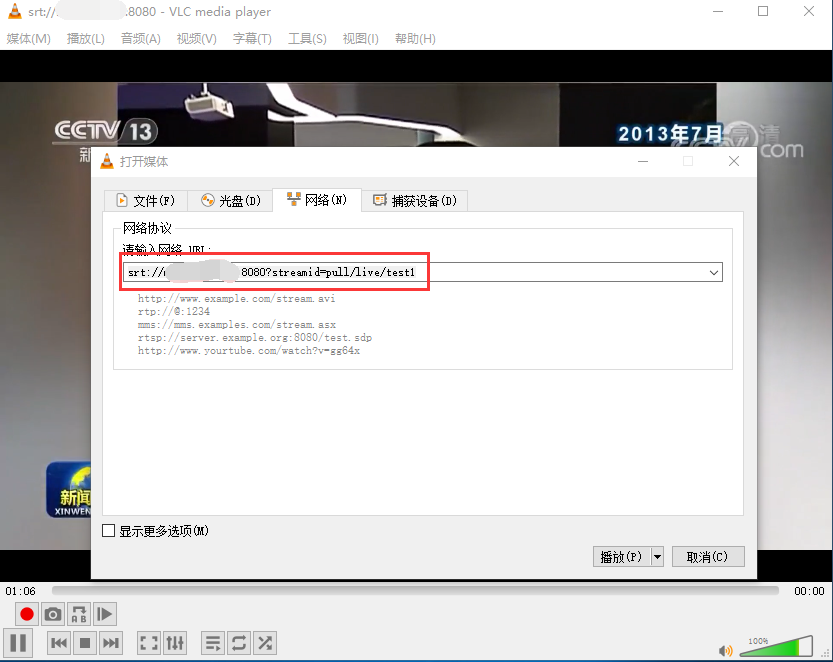The height and width of the screenshot is (662, 833).
Task: Enable random playback shuffle icon
Action: pos(265,643)
